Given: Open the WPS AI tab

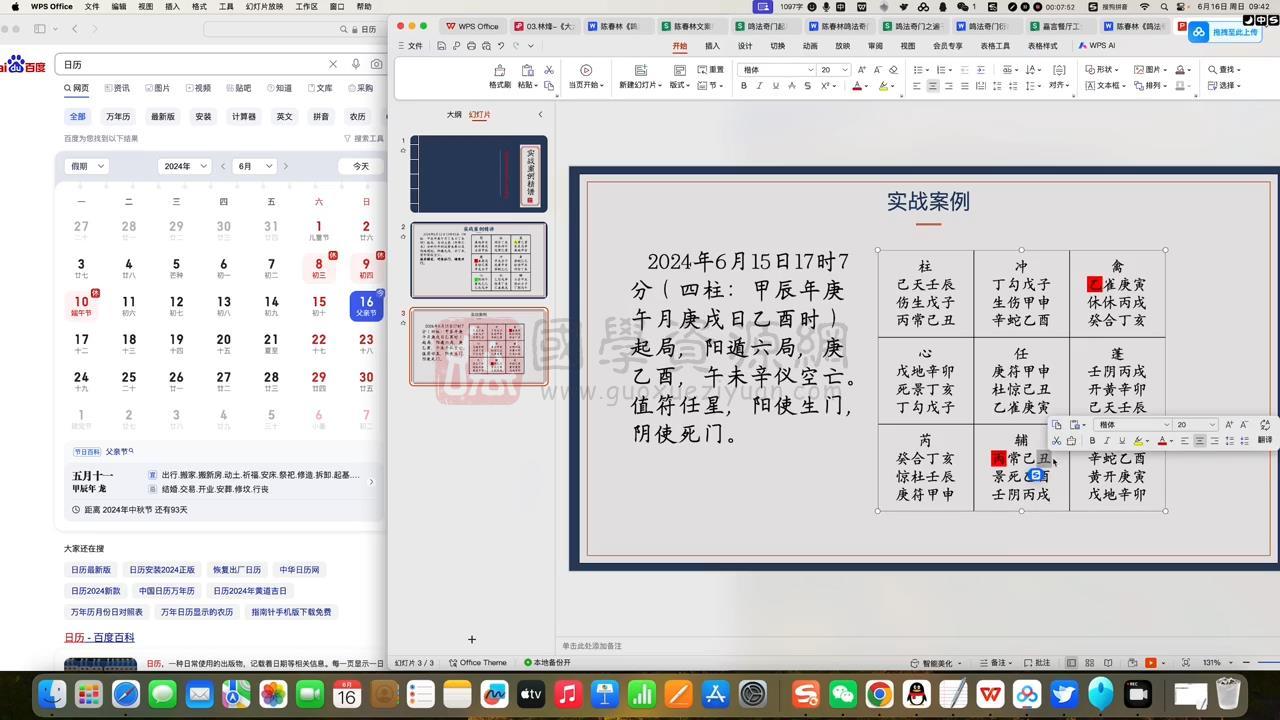Looking at the screenshot, I should coord(1097,46).
